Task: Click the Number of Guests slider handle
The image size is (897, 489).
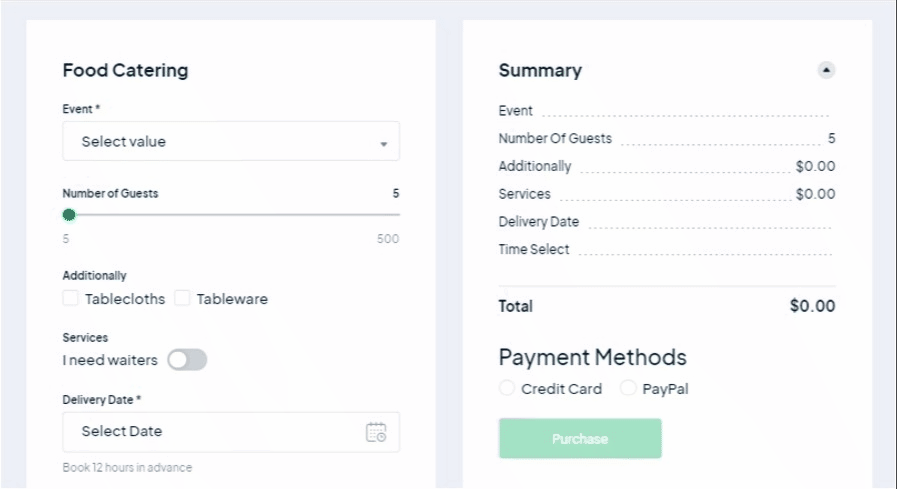Action: click(x=69, y=215)
